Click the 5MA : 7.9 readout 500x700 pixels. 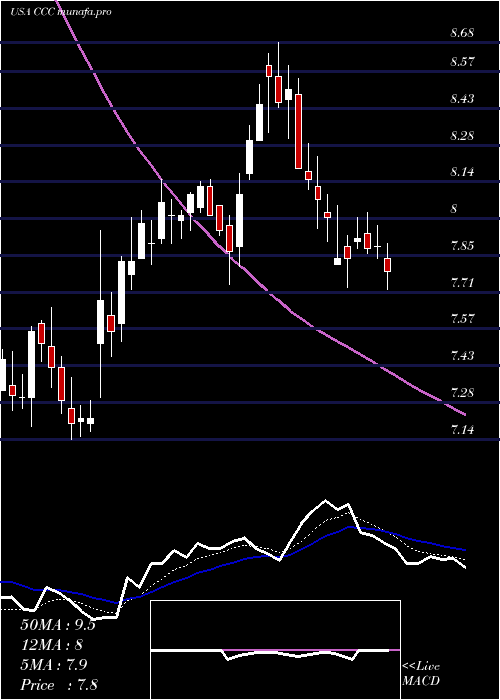pos(56,665)
